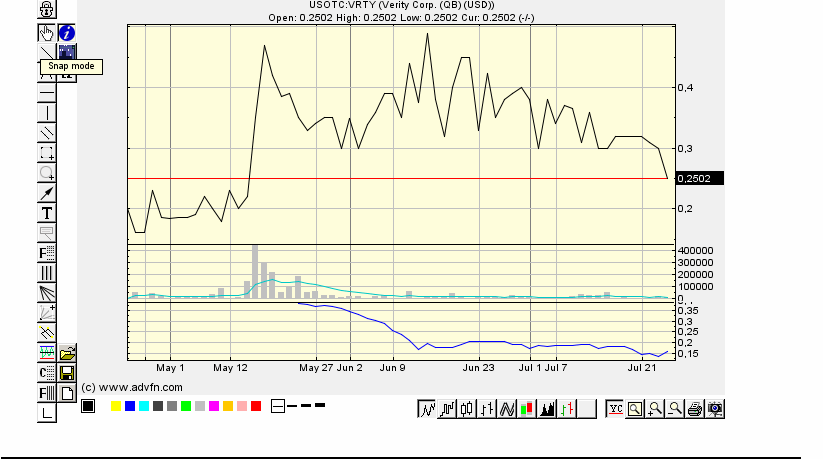Pick the blue color swatch
823x459 pixels.
click(x=130, y=406)
